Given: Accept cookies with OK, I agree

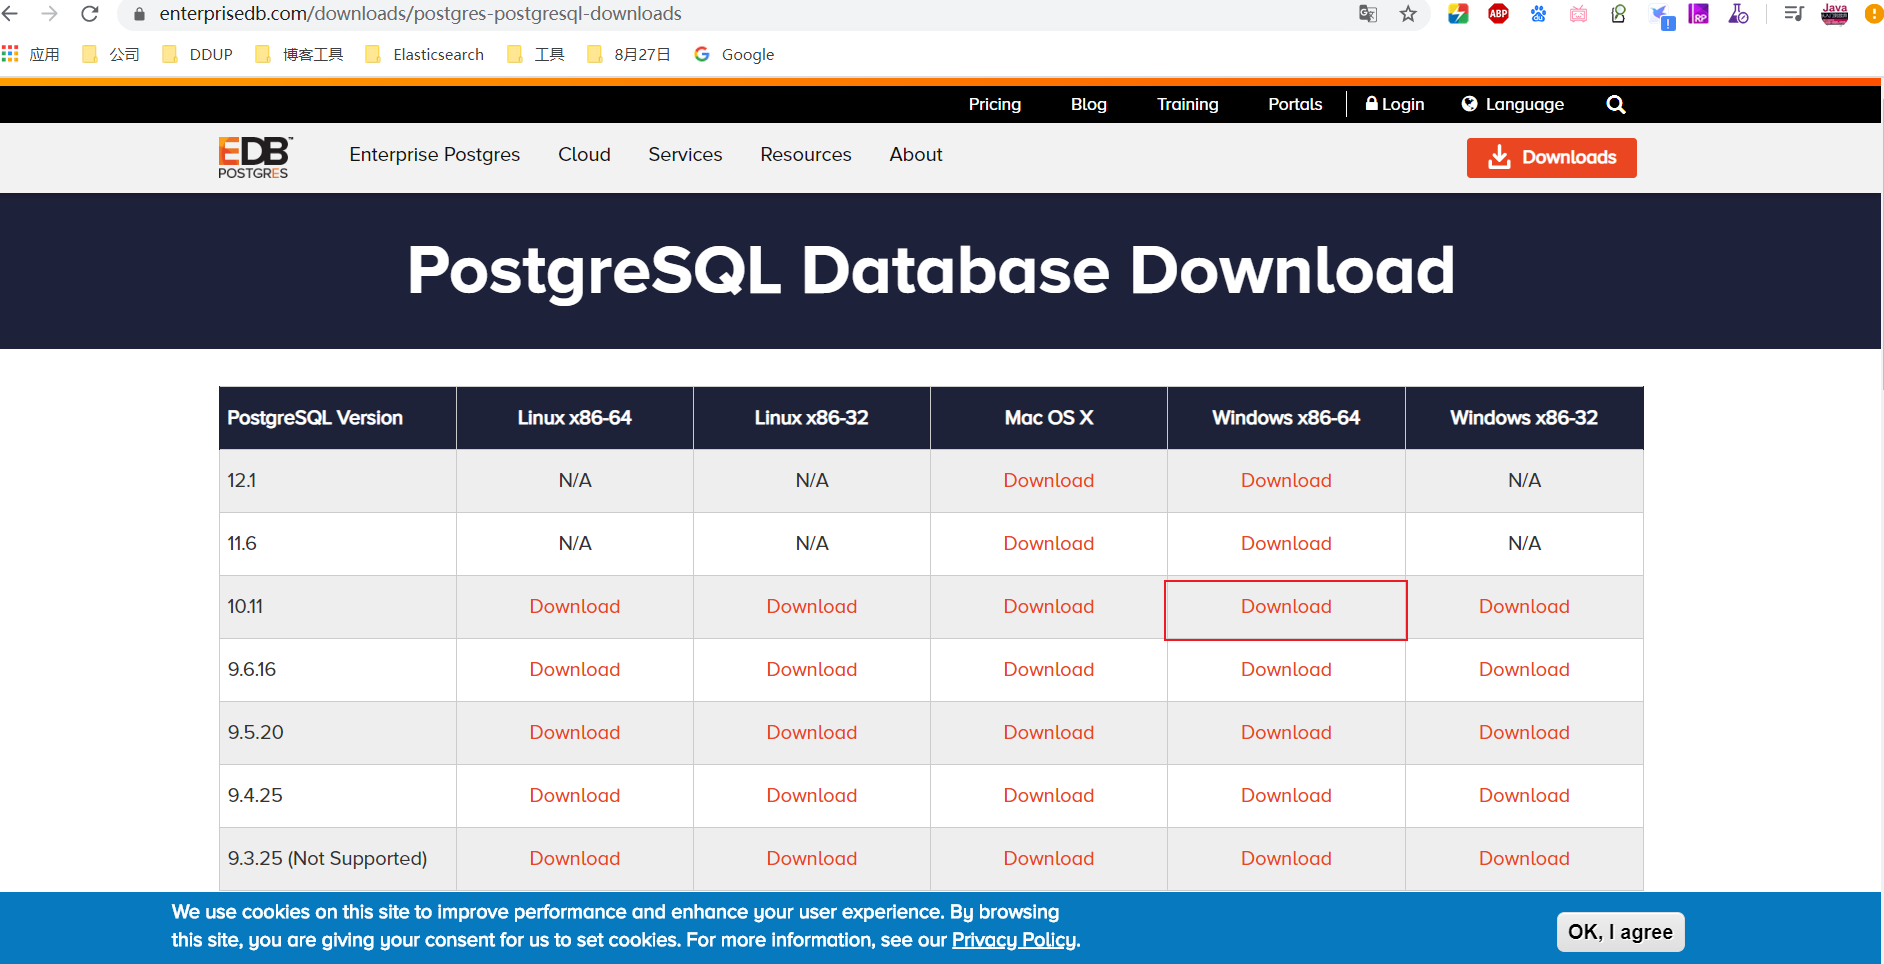Looking at the screenshot, I should point(1620,932).
